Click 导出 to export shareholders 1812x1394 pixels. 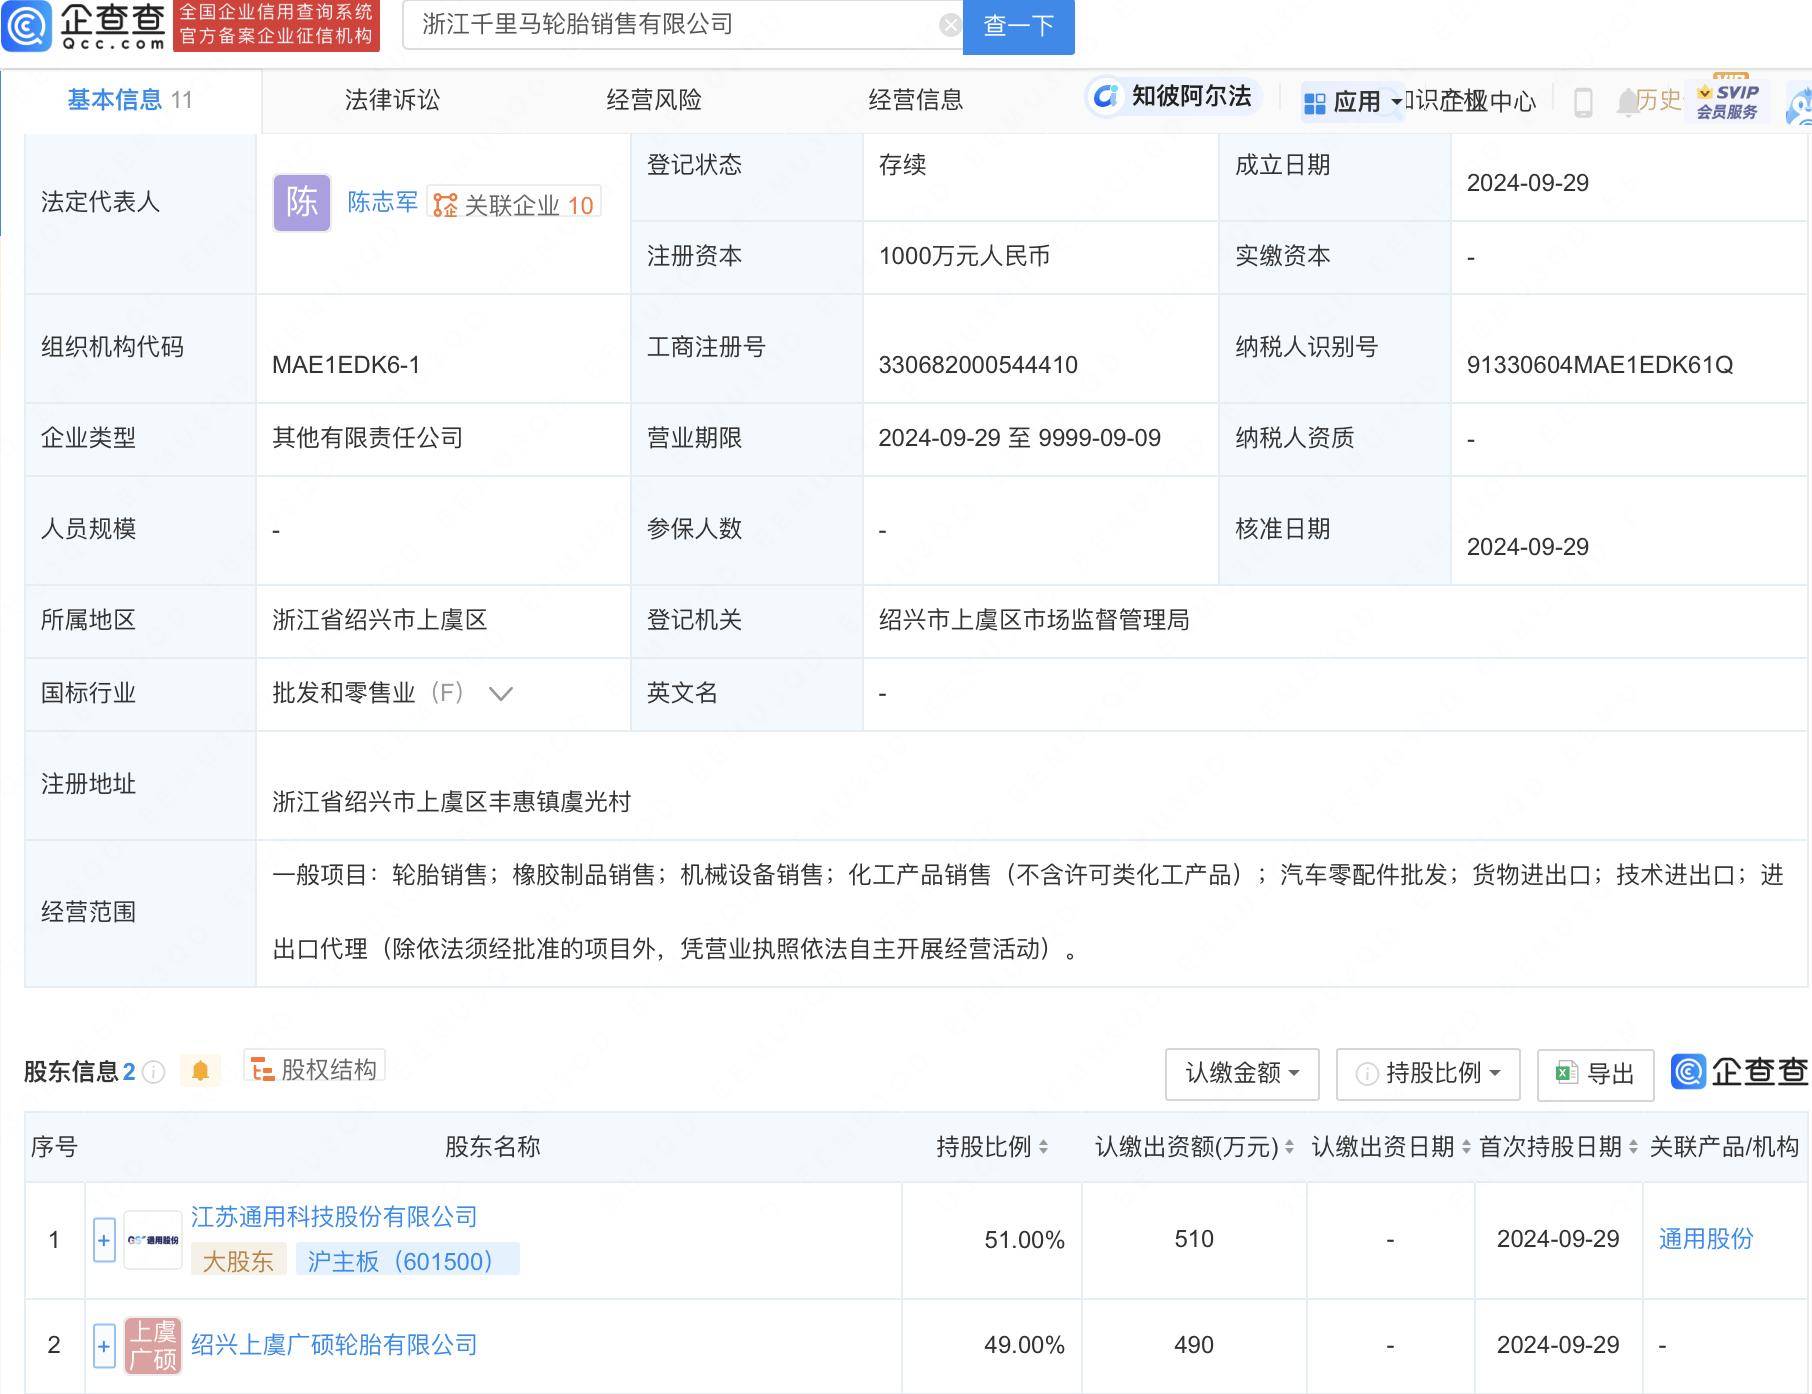click(1595, 1074)
